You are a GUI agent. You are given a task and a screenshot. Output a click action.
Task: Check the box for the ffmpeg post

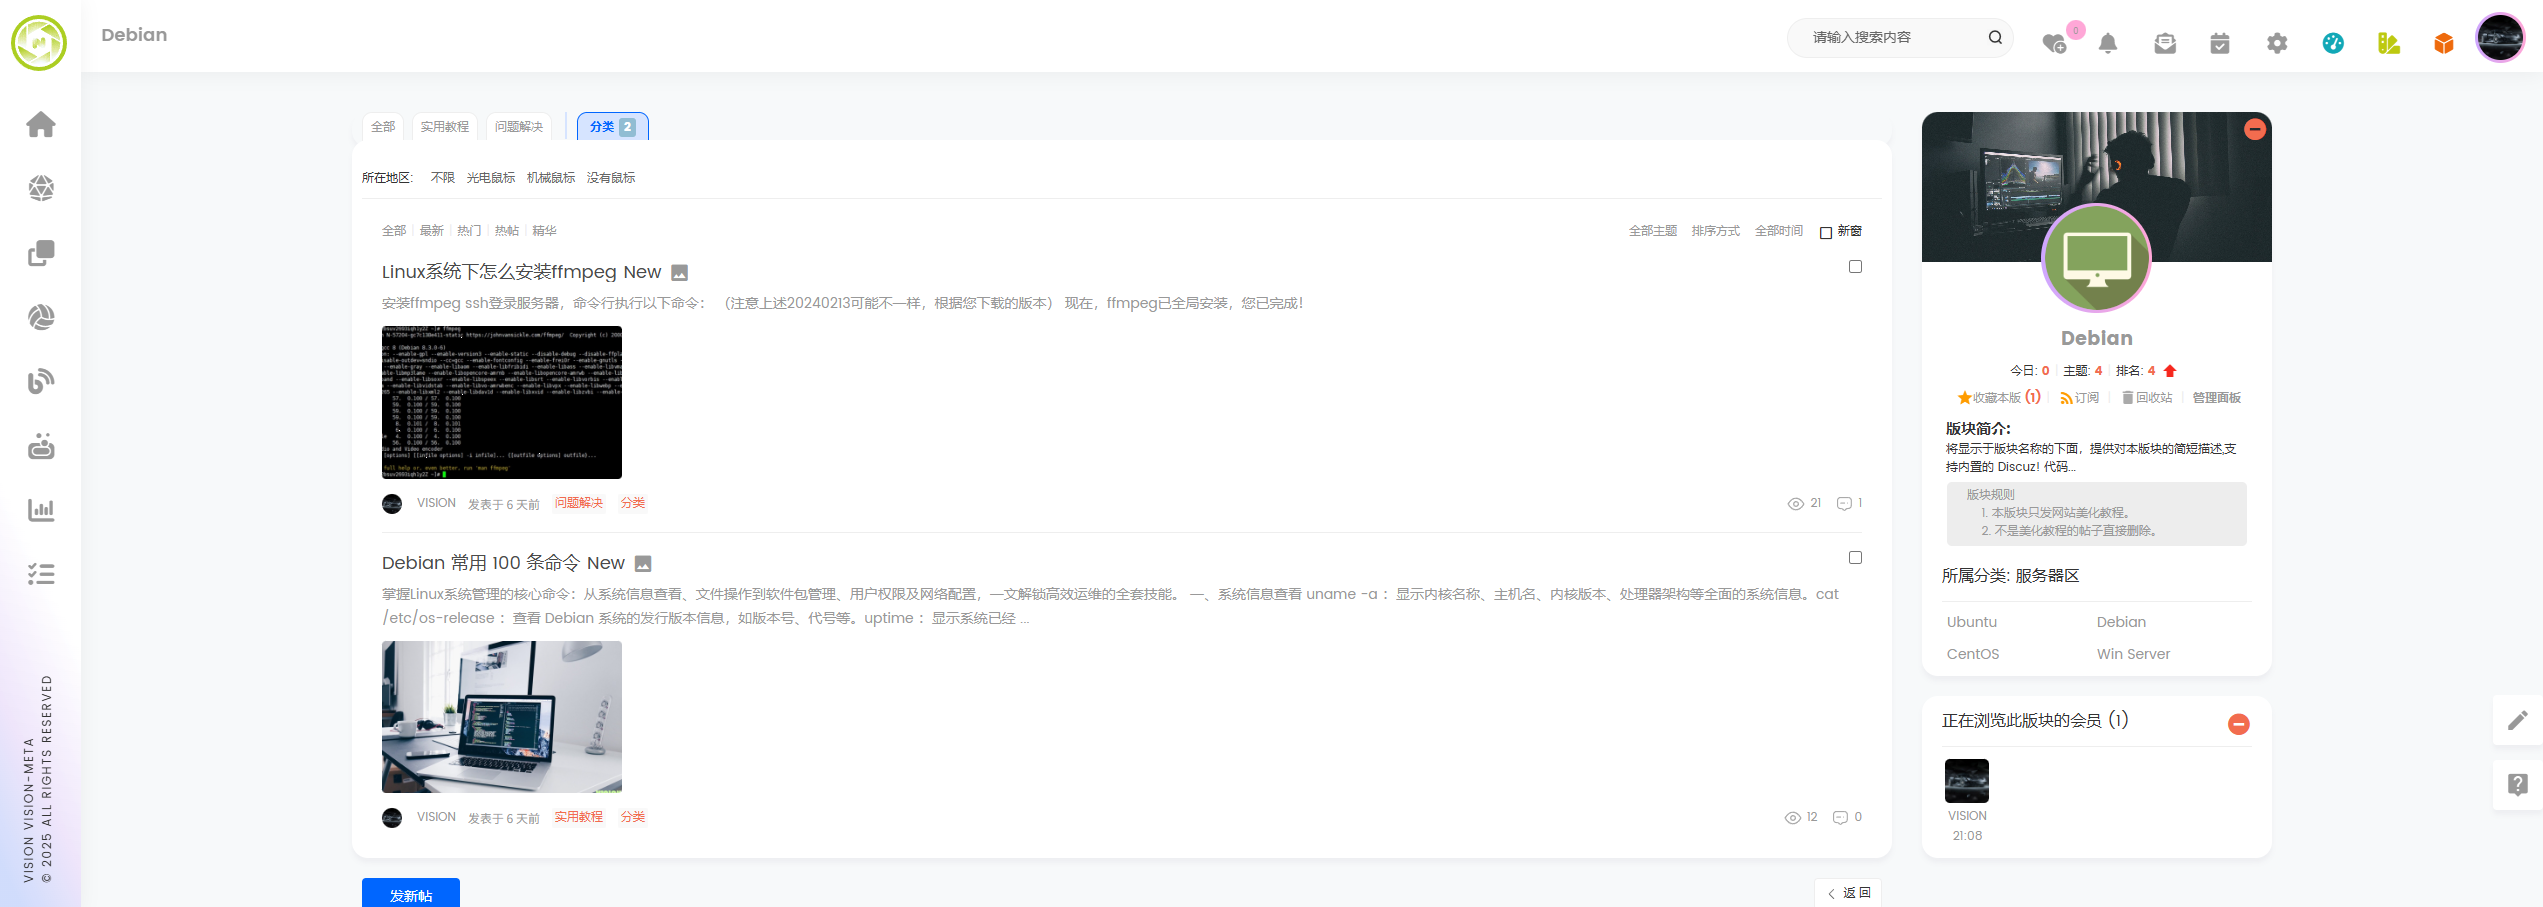click(1855, 267)
